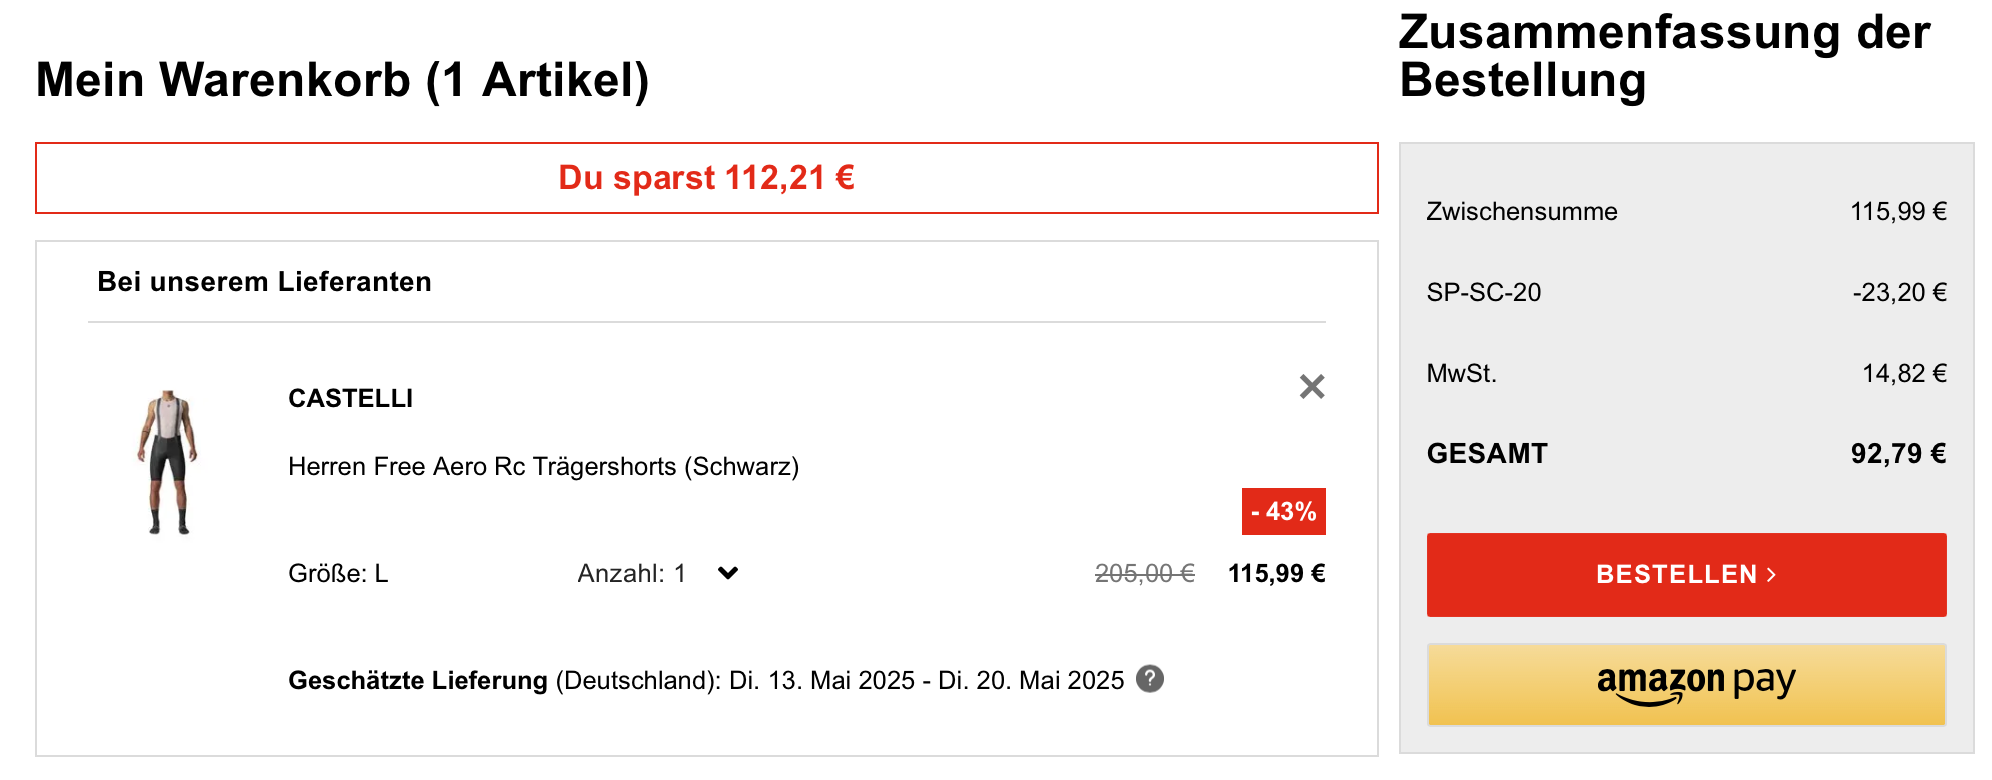This screenshot has height=780, width=1992.
Task: Click the MwSt. amount 14,82 €
Action: (1903, 374)
